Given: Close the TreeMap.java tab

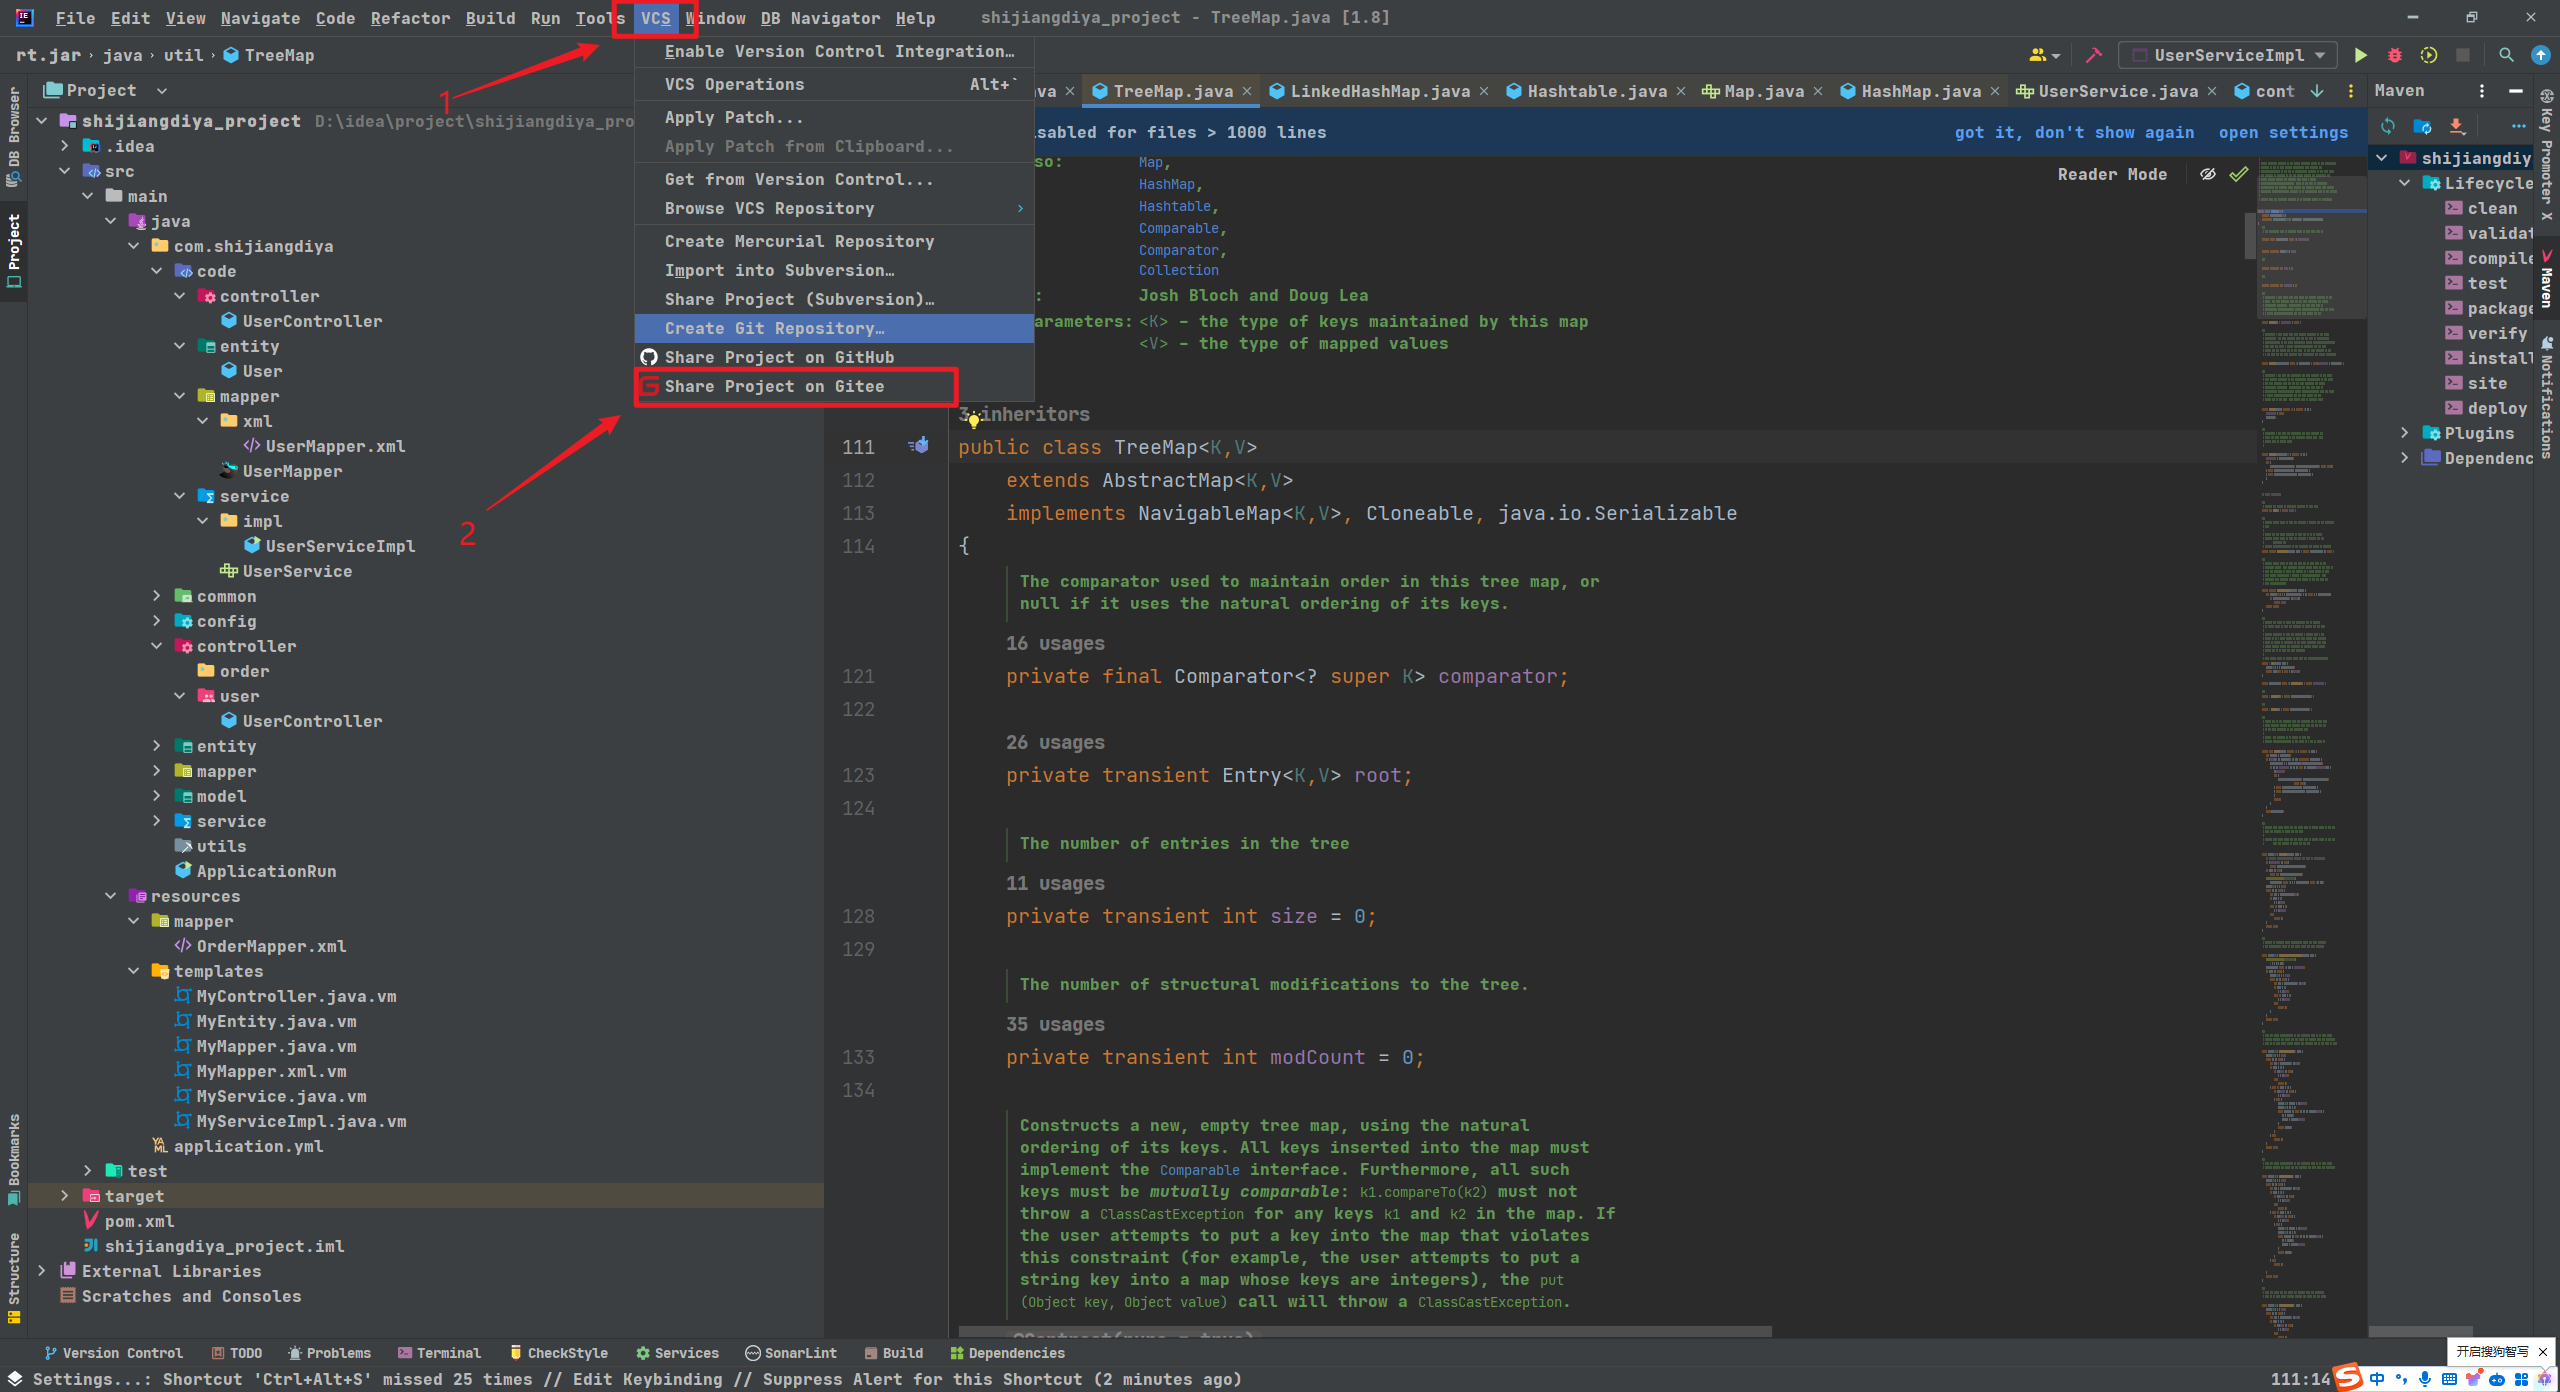Looking at the screenshot, I should (x=1247, y=91).
